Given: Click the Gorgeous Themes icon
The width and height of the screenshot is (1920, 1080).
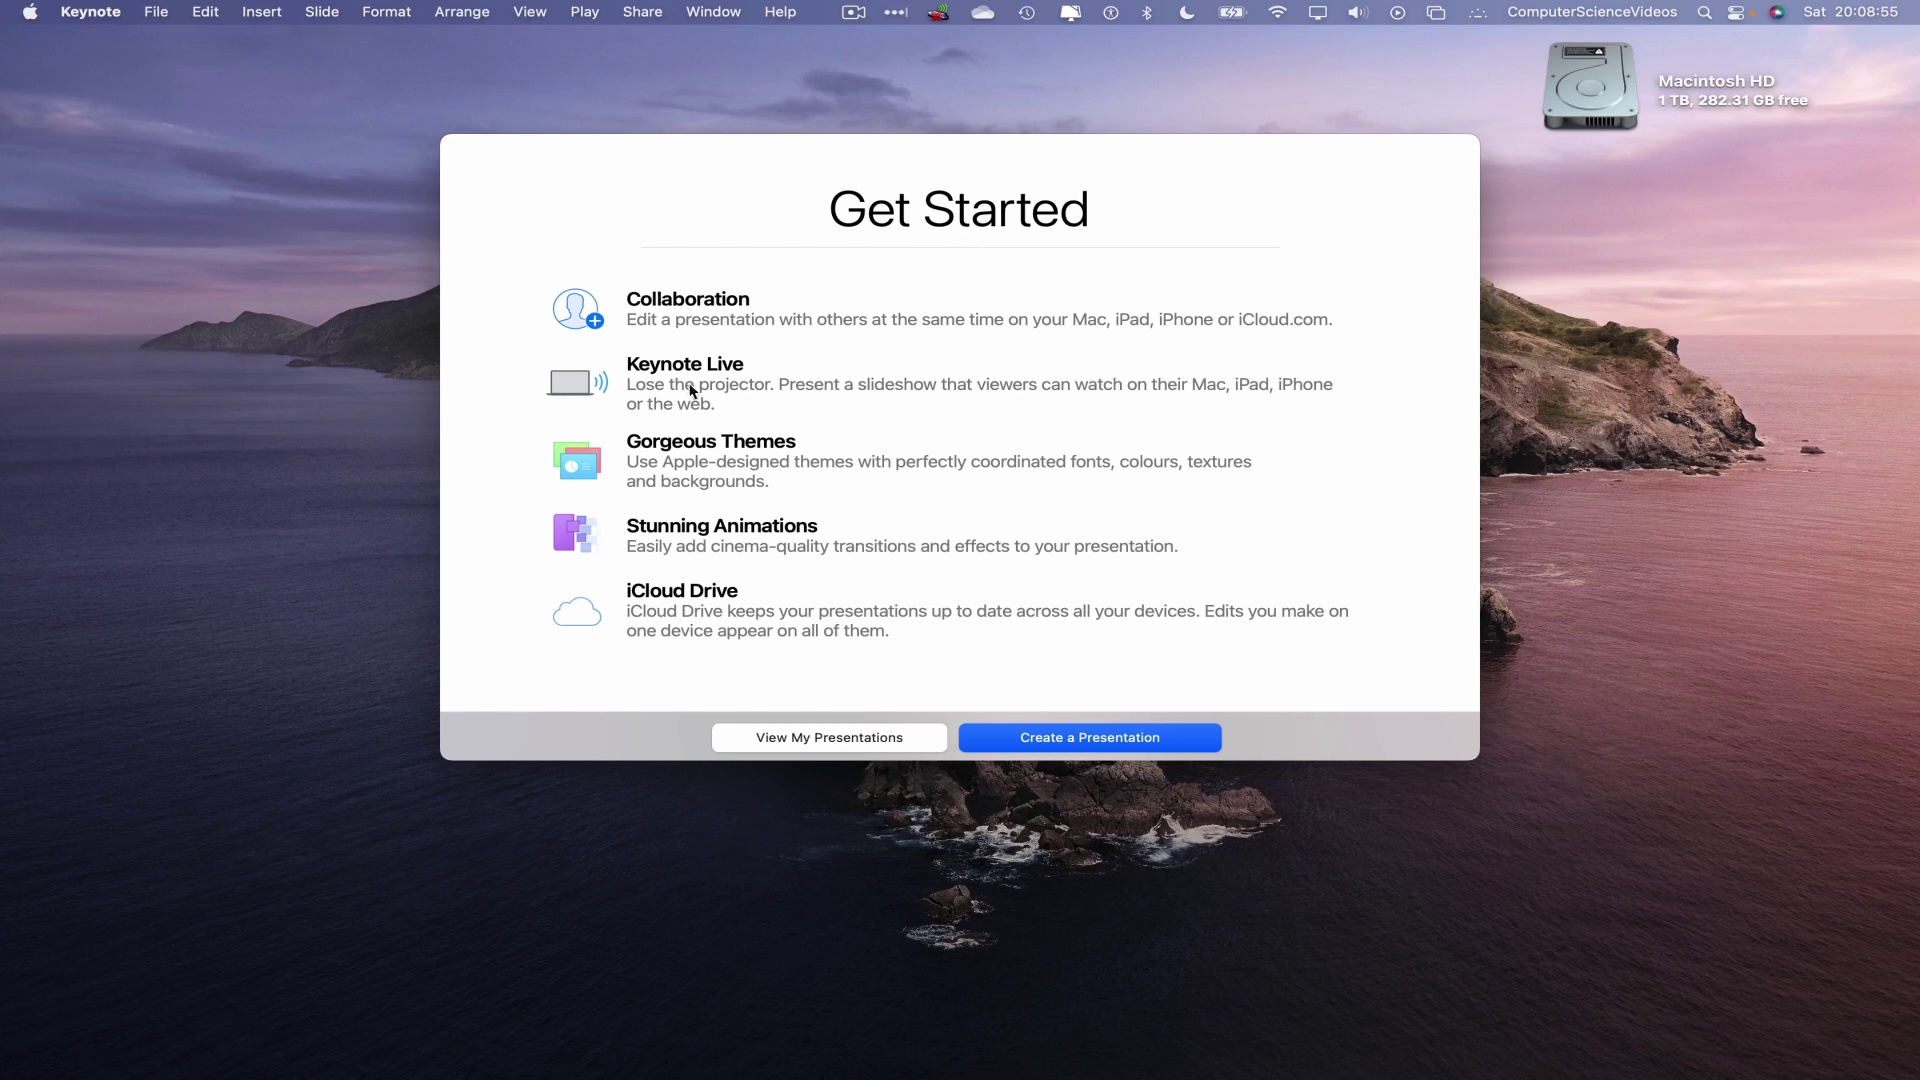Looking at the screenshot, I should [577, 460].
